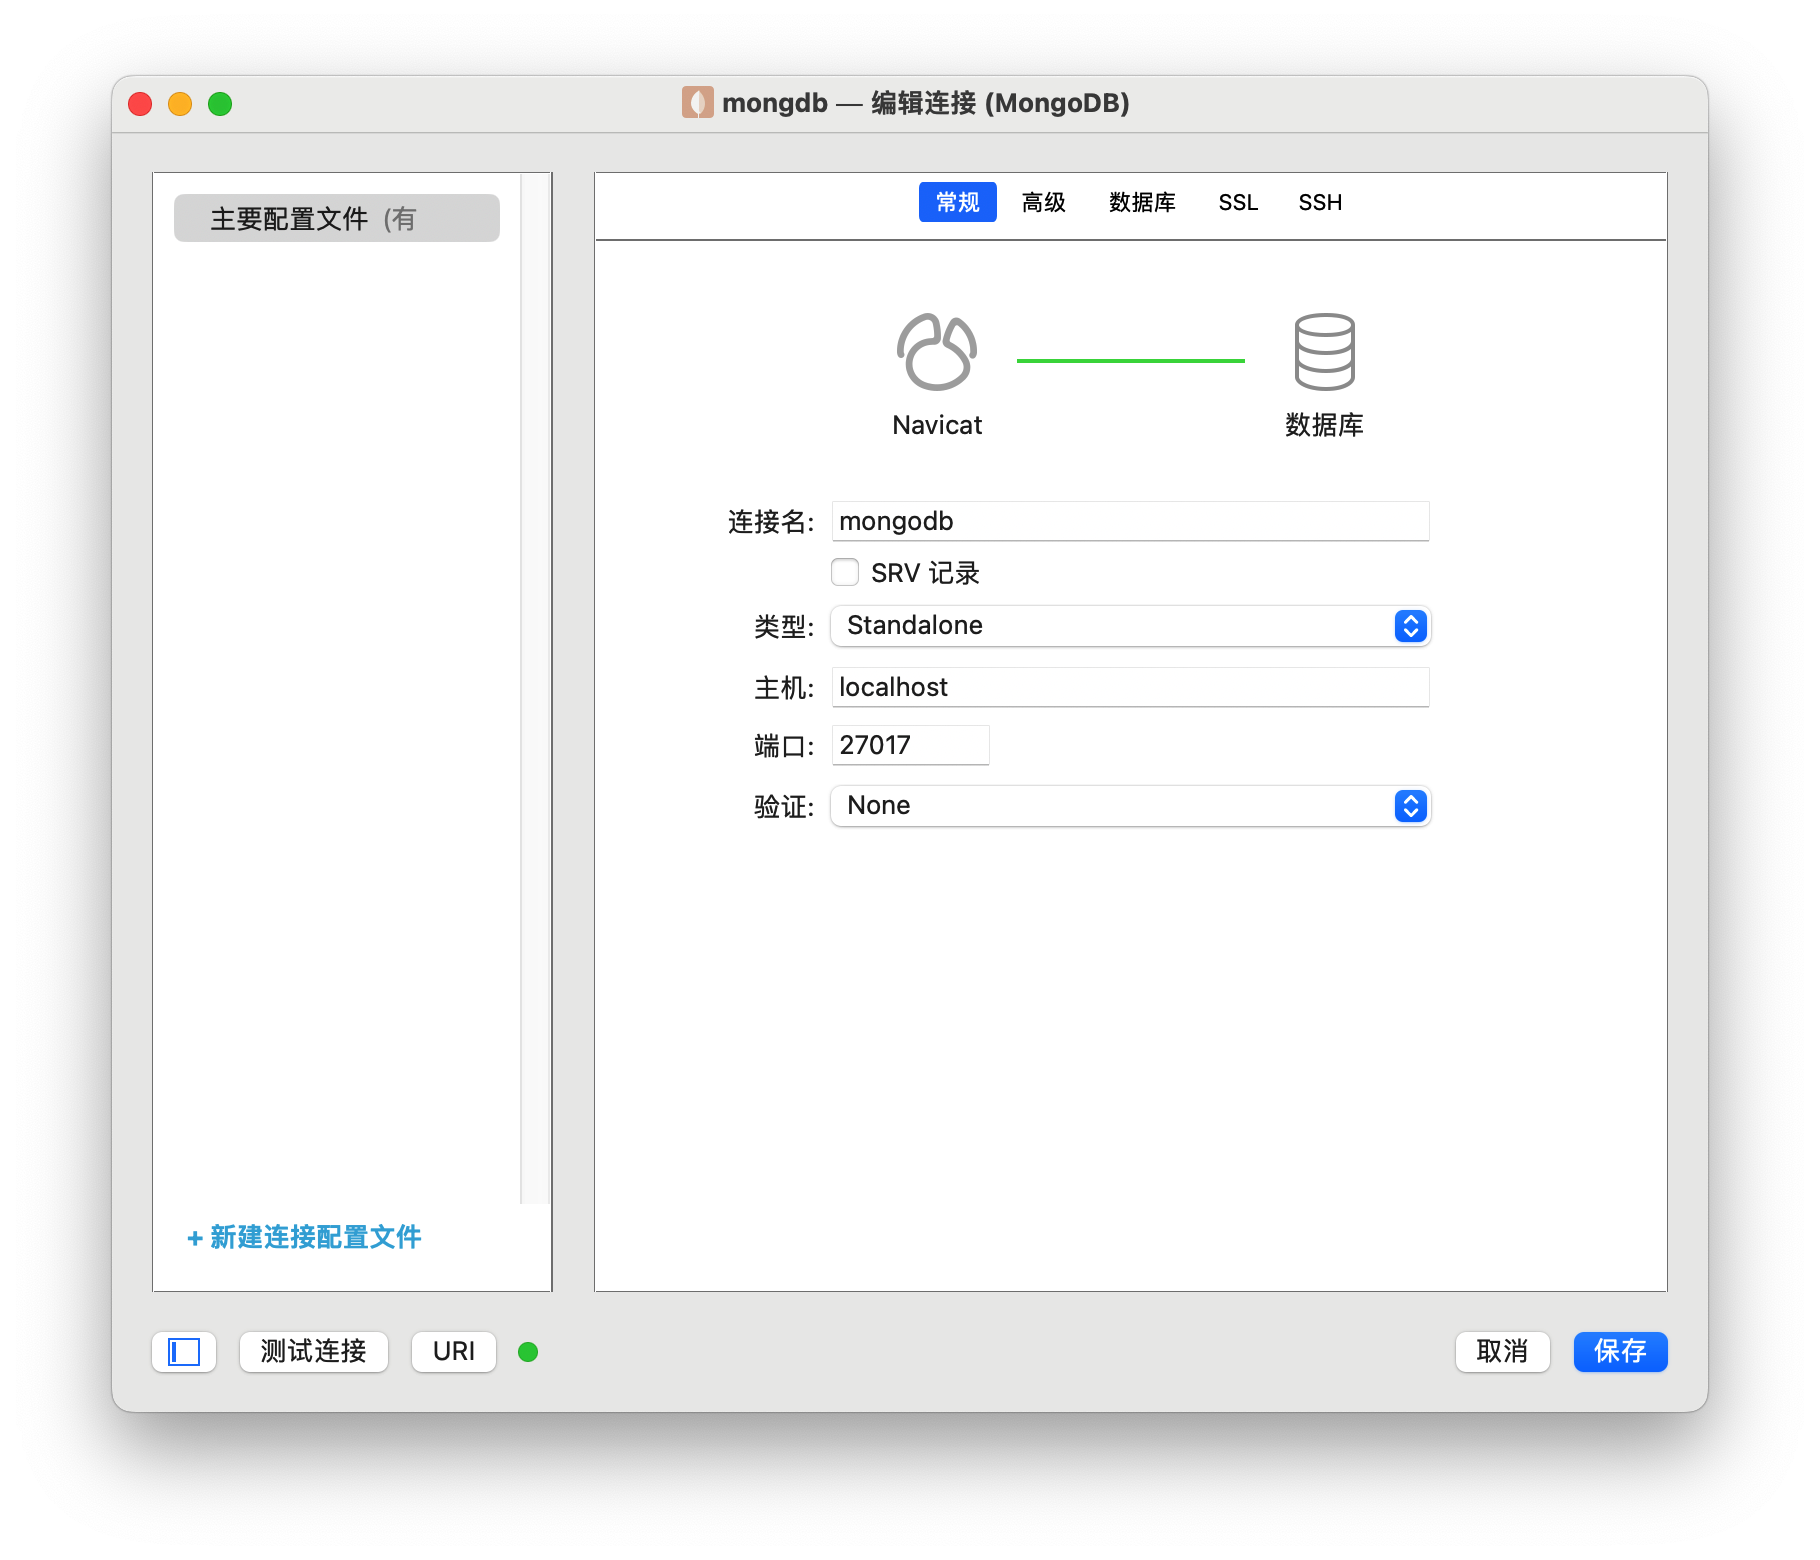Toggle the sidebar panel icon button
Screen dimensions: 1820x1560
click(184, 1352)
